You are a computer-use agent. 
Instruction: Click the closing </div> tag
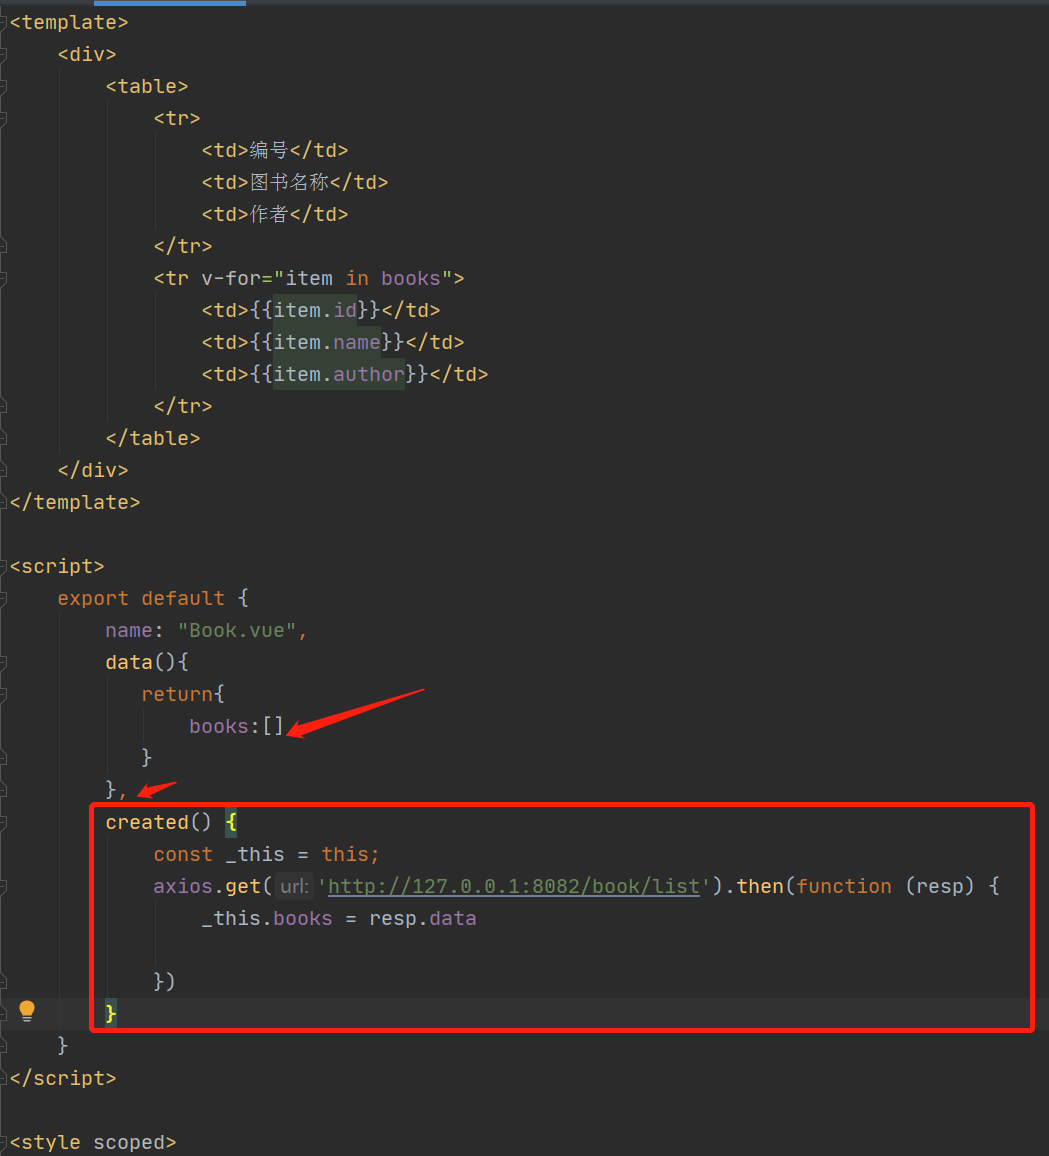click(x=93, y=470)
